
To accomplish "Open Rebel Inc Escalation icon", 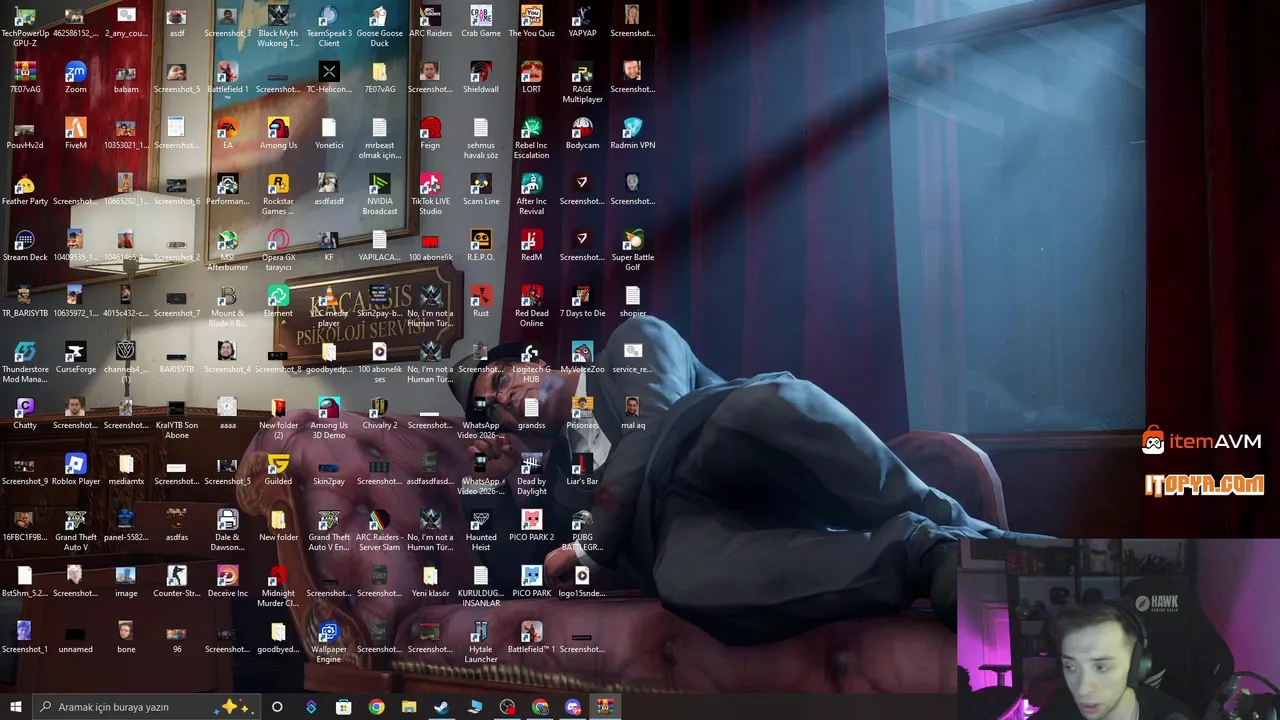I will click(x=532, y=138).
